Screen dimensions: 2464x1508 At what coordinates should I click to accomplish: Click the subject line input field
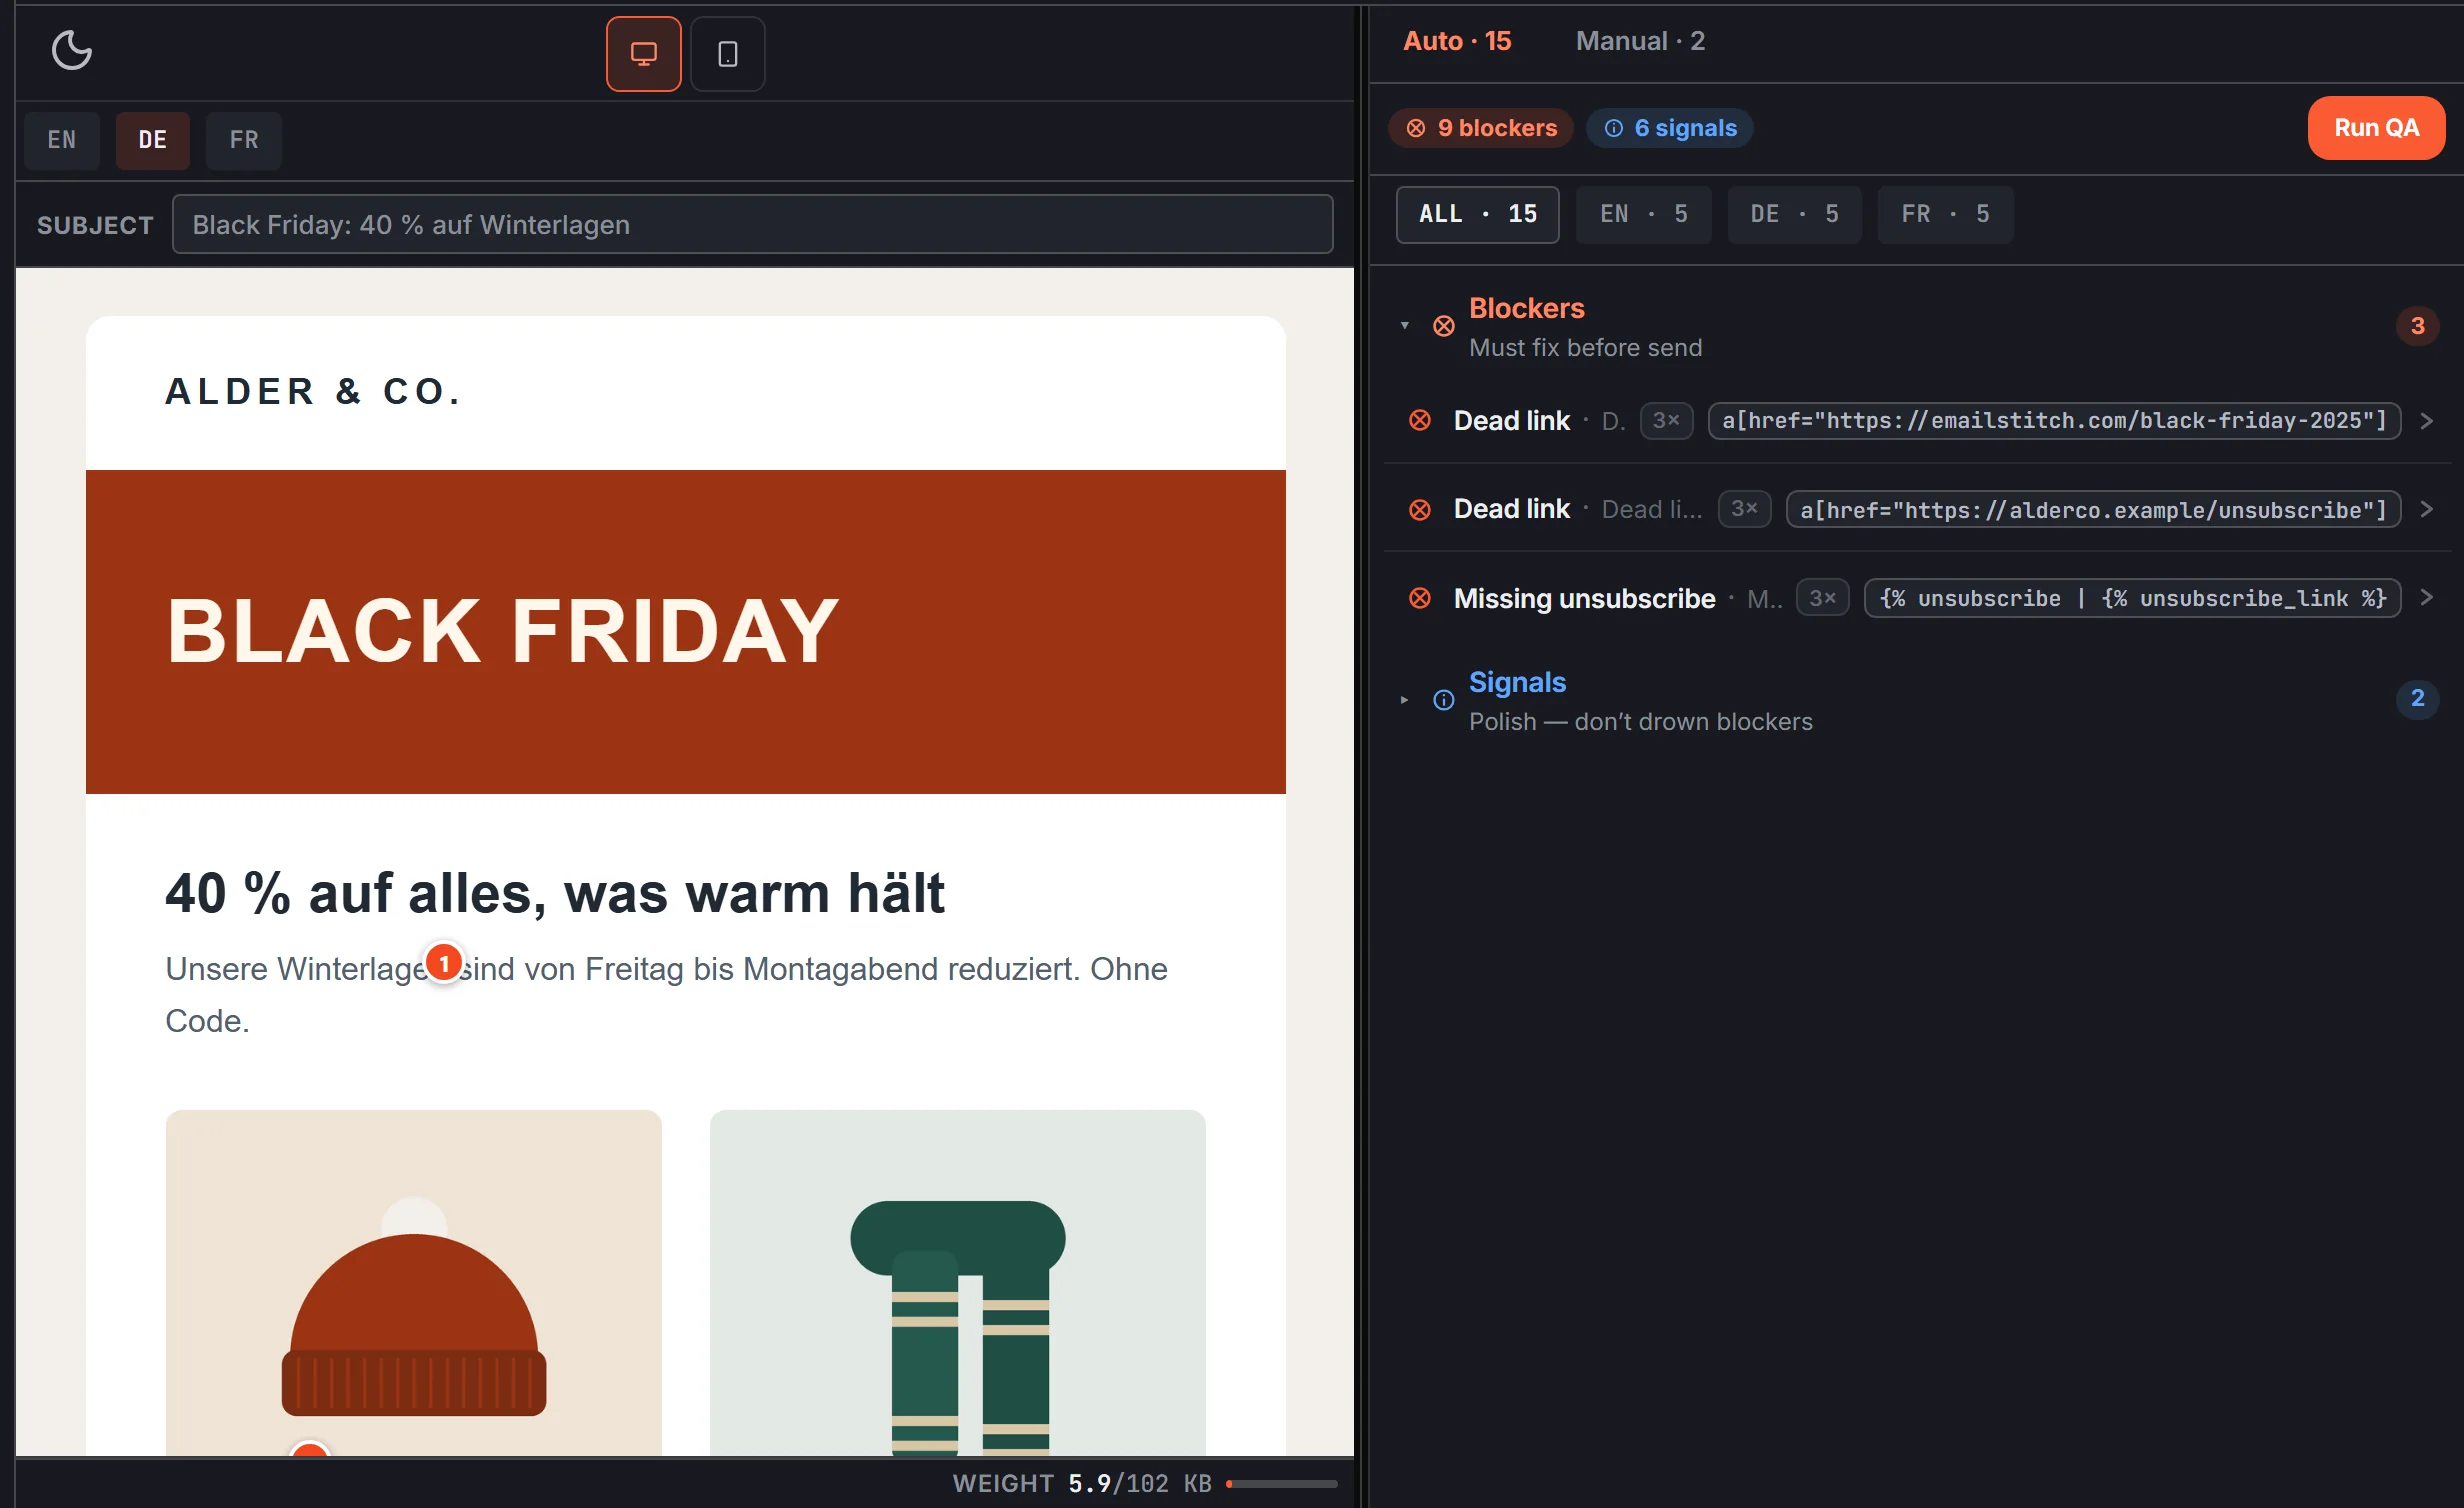(x=752, y=225)
